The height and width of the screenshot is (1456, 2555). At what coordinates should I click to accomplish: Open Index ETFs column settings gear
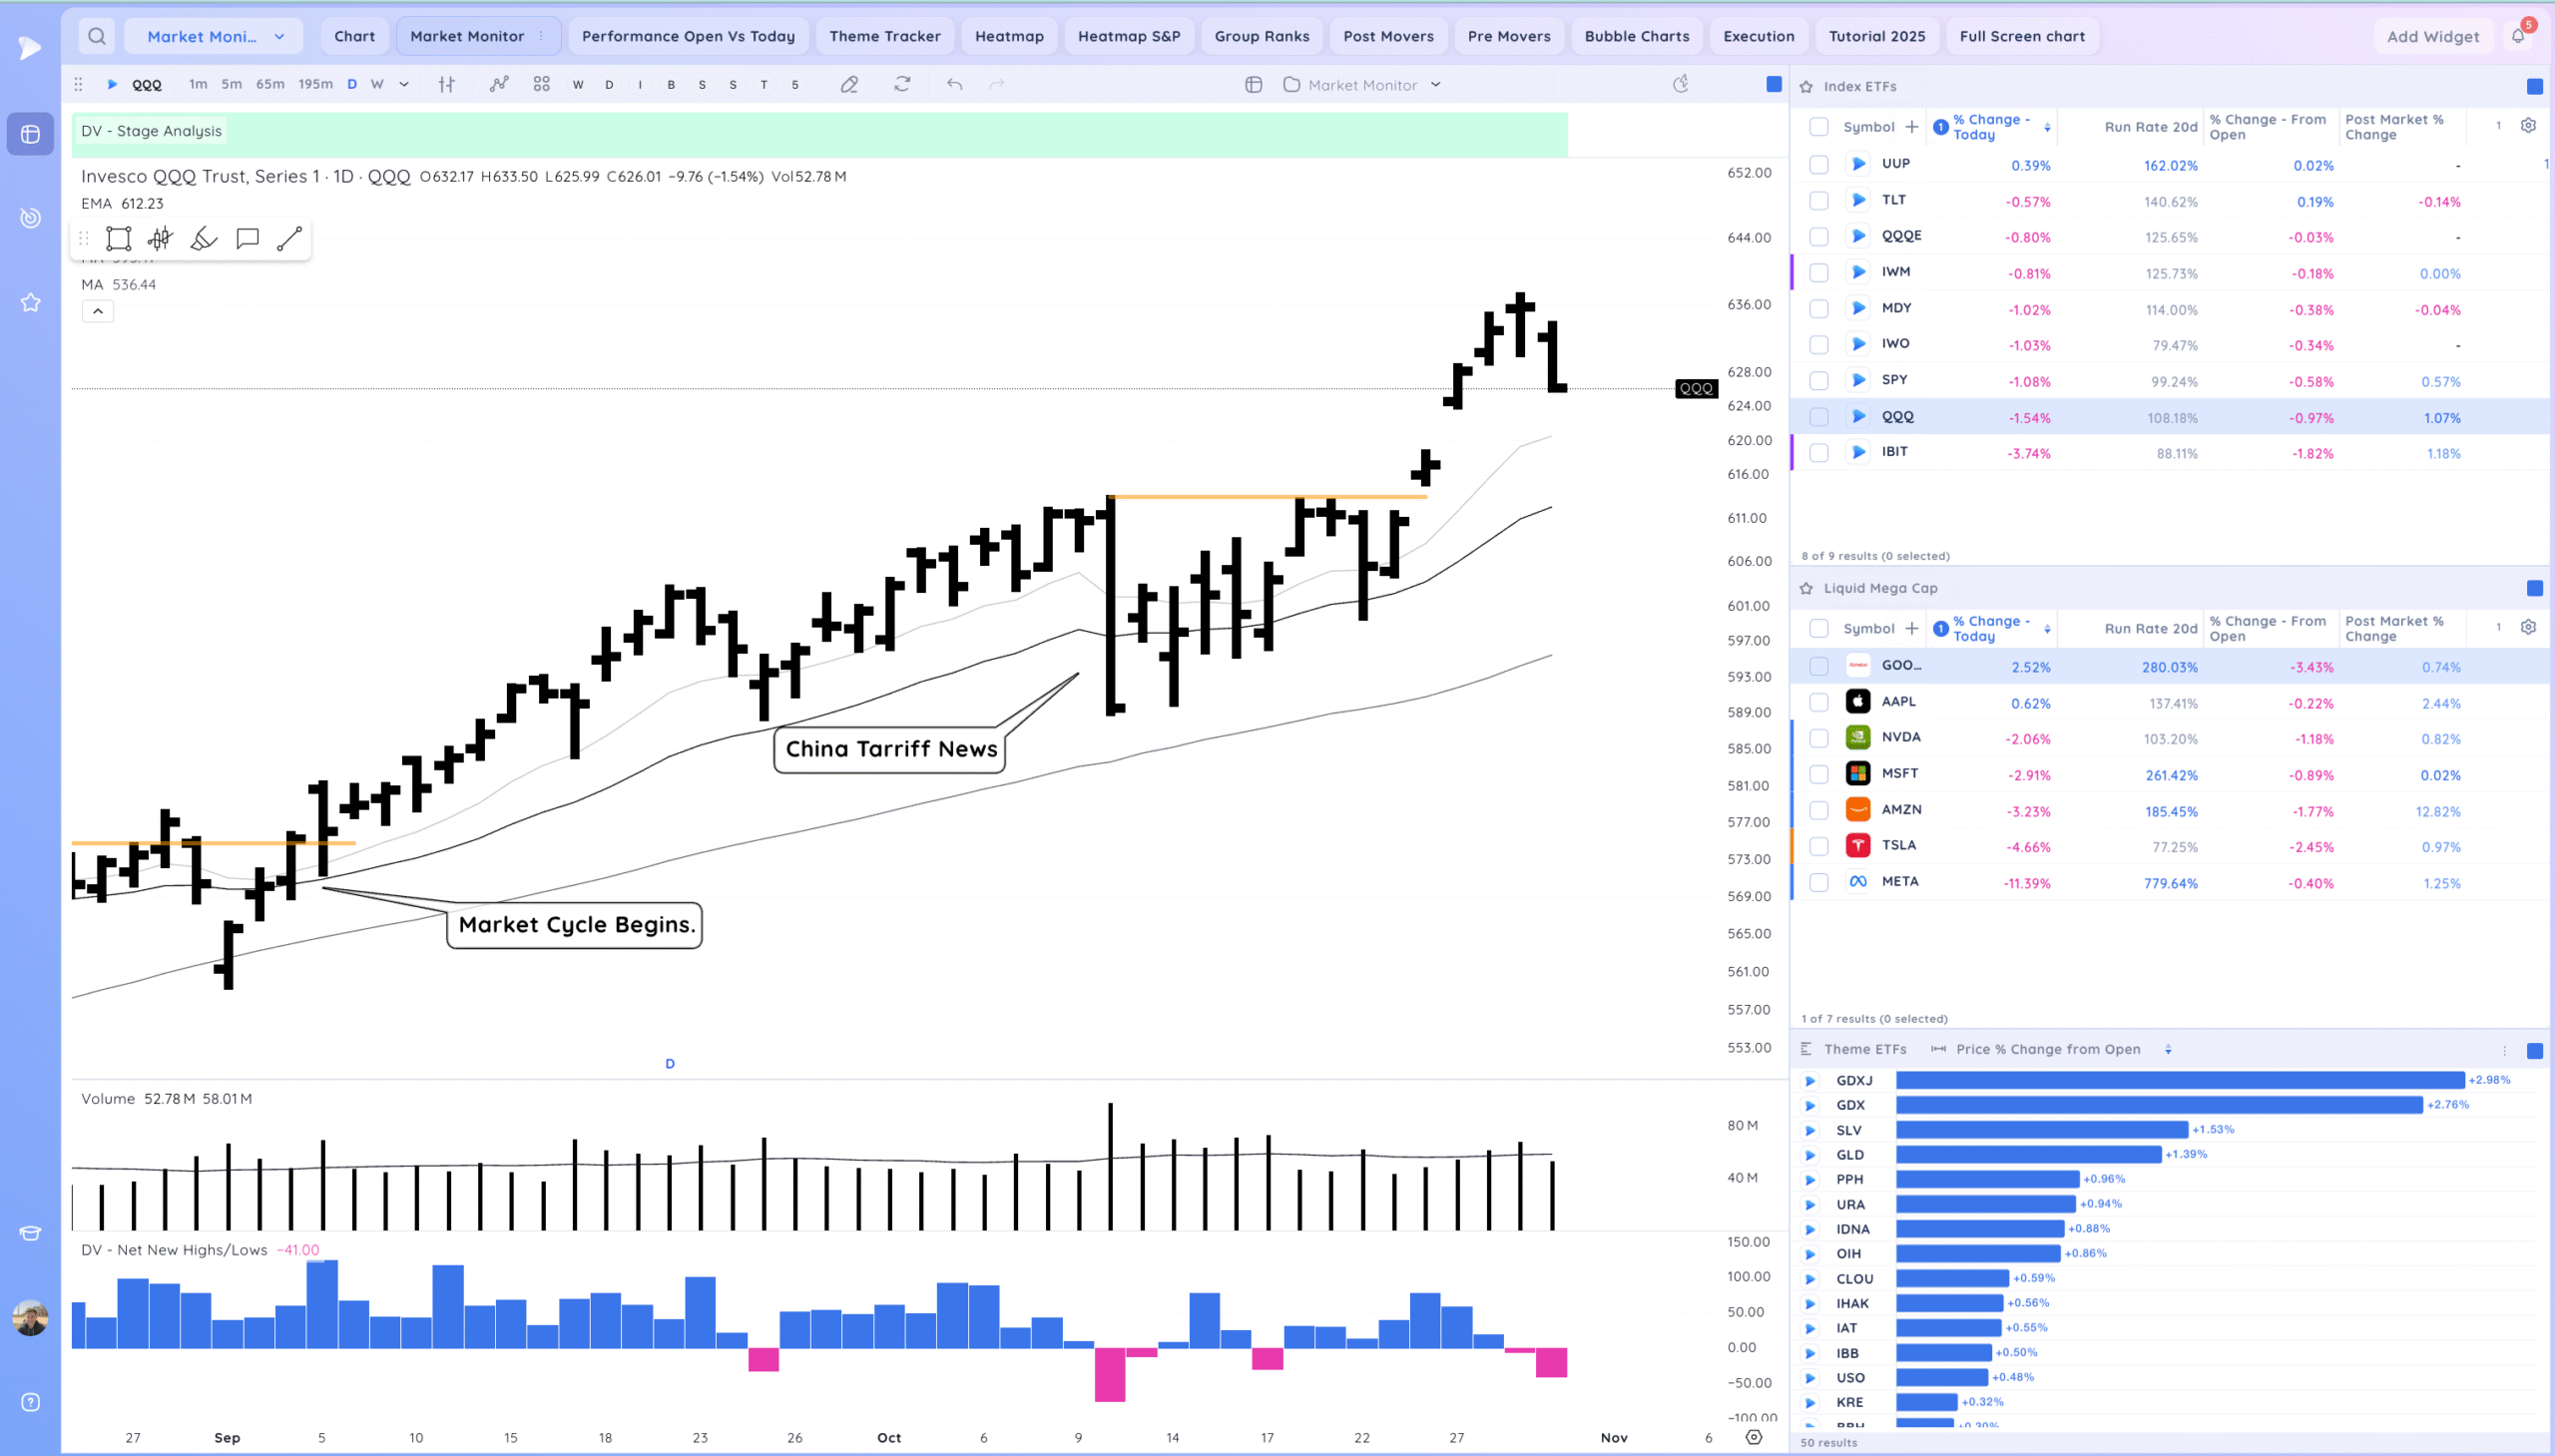click(x=2528, y=126)
